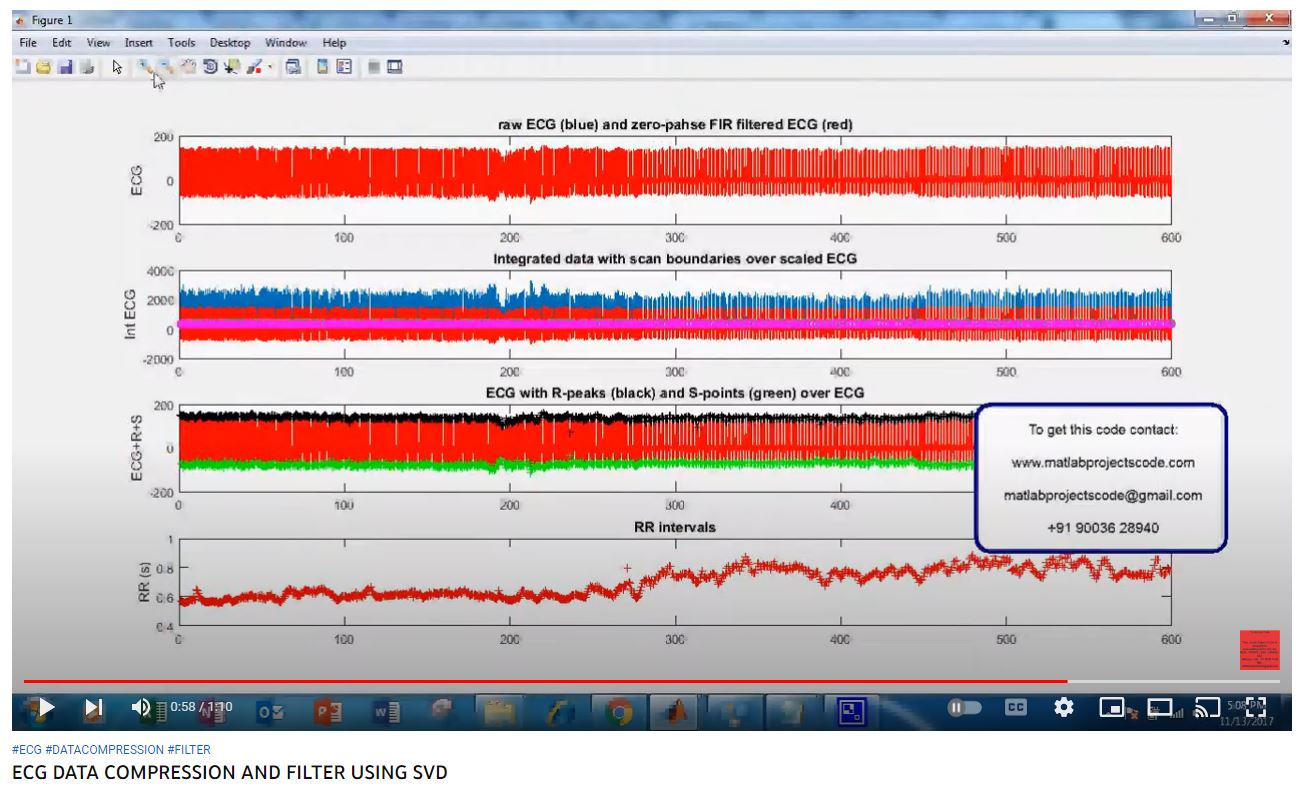
Task: Enter full screen mode in the video player
Action: coord(1255,707)
